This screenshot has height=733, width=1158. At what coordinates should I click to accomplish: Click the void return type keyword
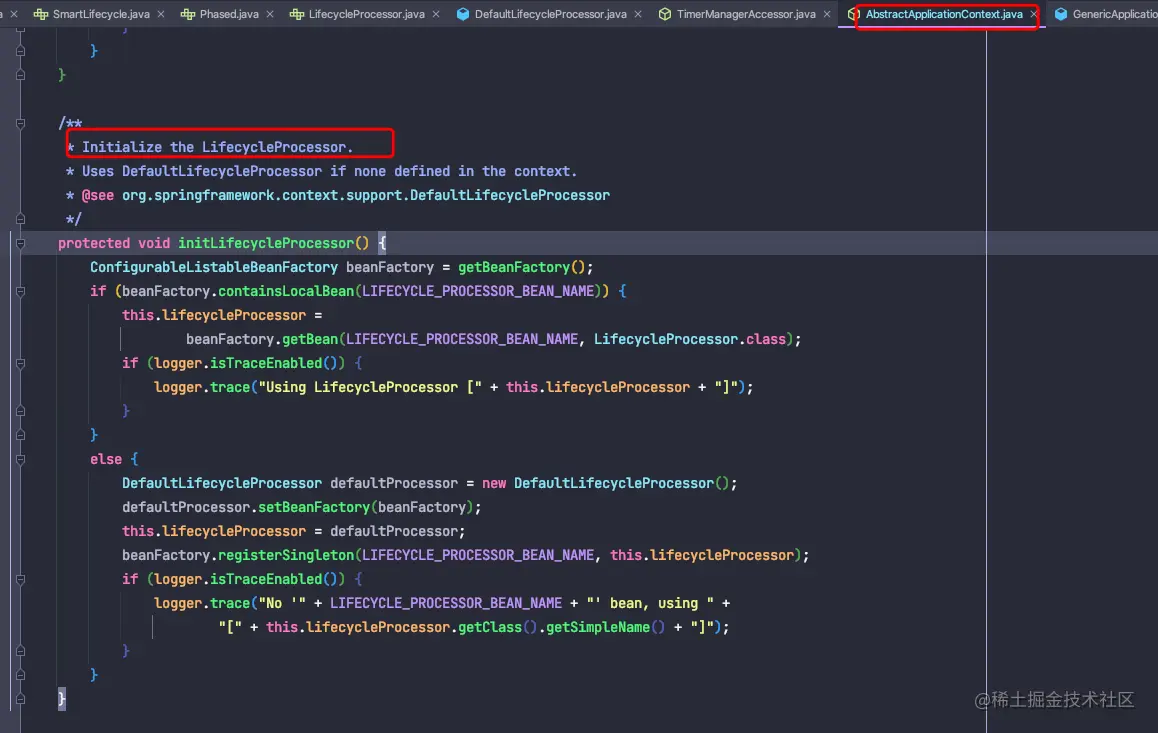(154, 243)
